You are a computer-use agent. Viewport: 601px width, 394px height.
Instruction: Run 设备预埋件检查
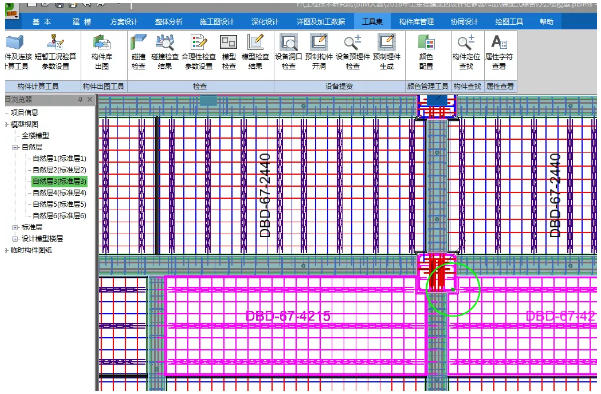353,52
